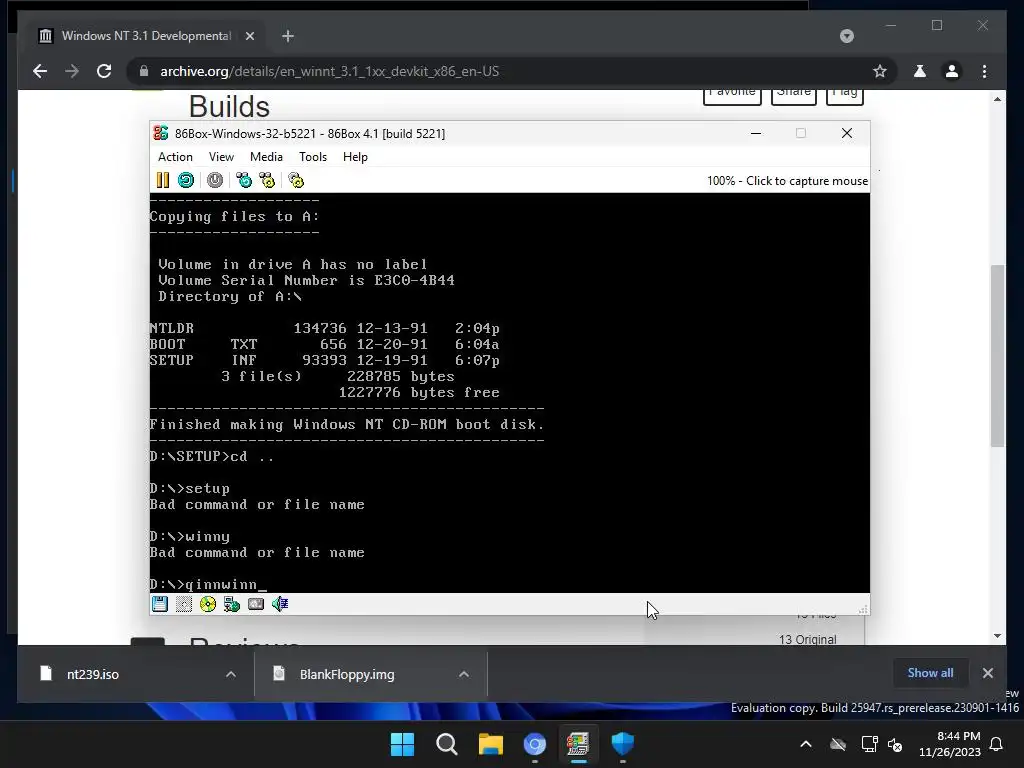
Task: Click the OneDrive cloud tray icon
Action: click(x=838, y=744)
